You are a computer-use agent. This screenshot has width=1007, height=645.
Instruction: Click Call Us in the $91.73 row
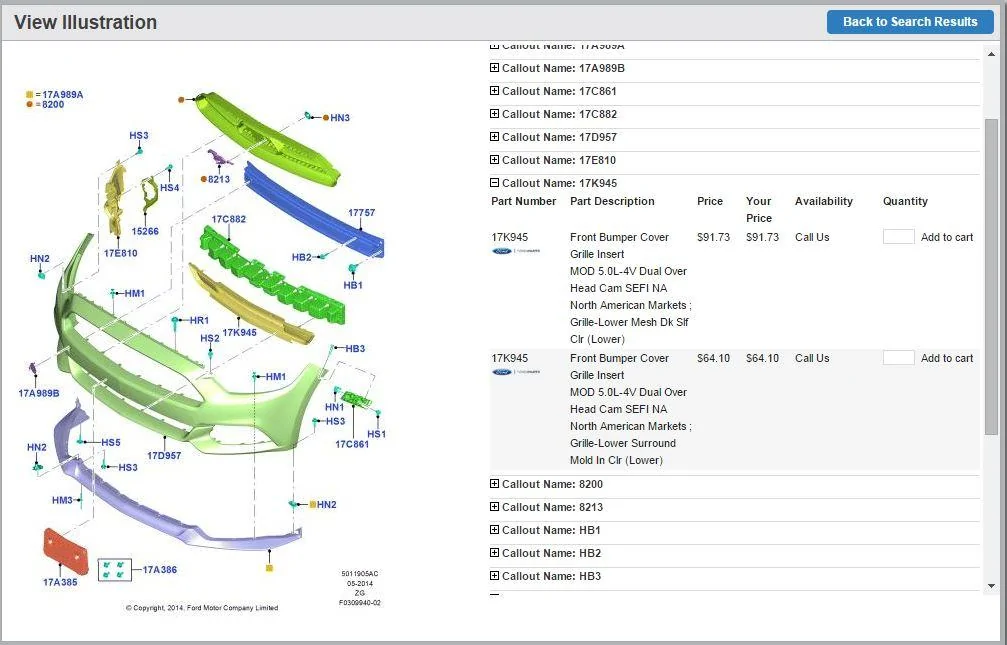click(812, 237)
